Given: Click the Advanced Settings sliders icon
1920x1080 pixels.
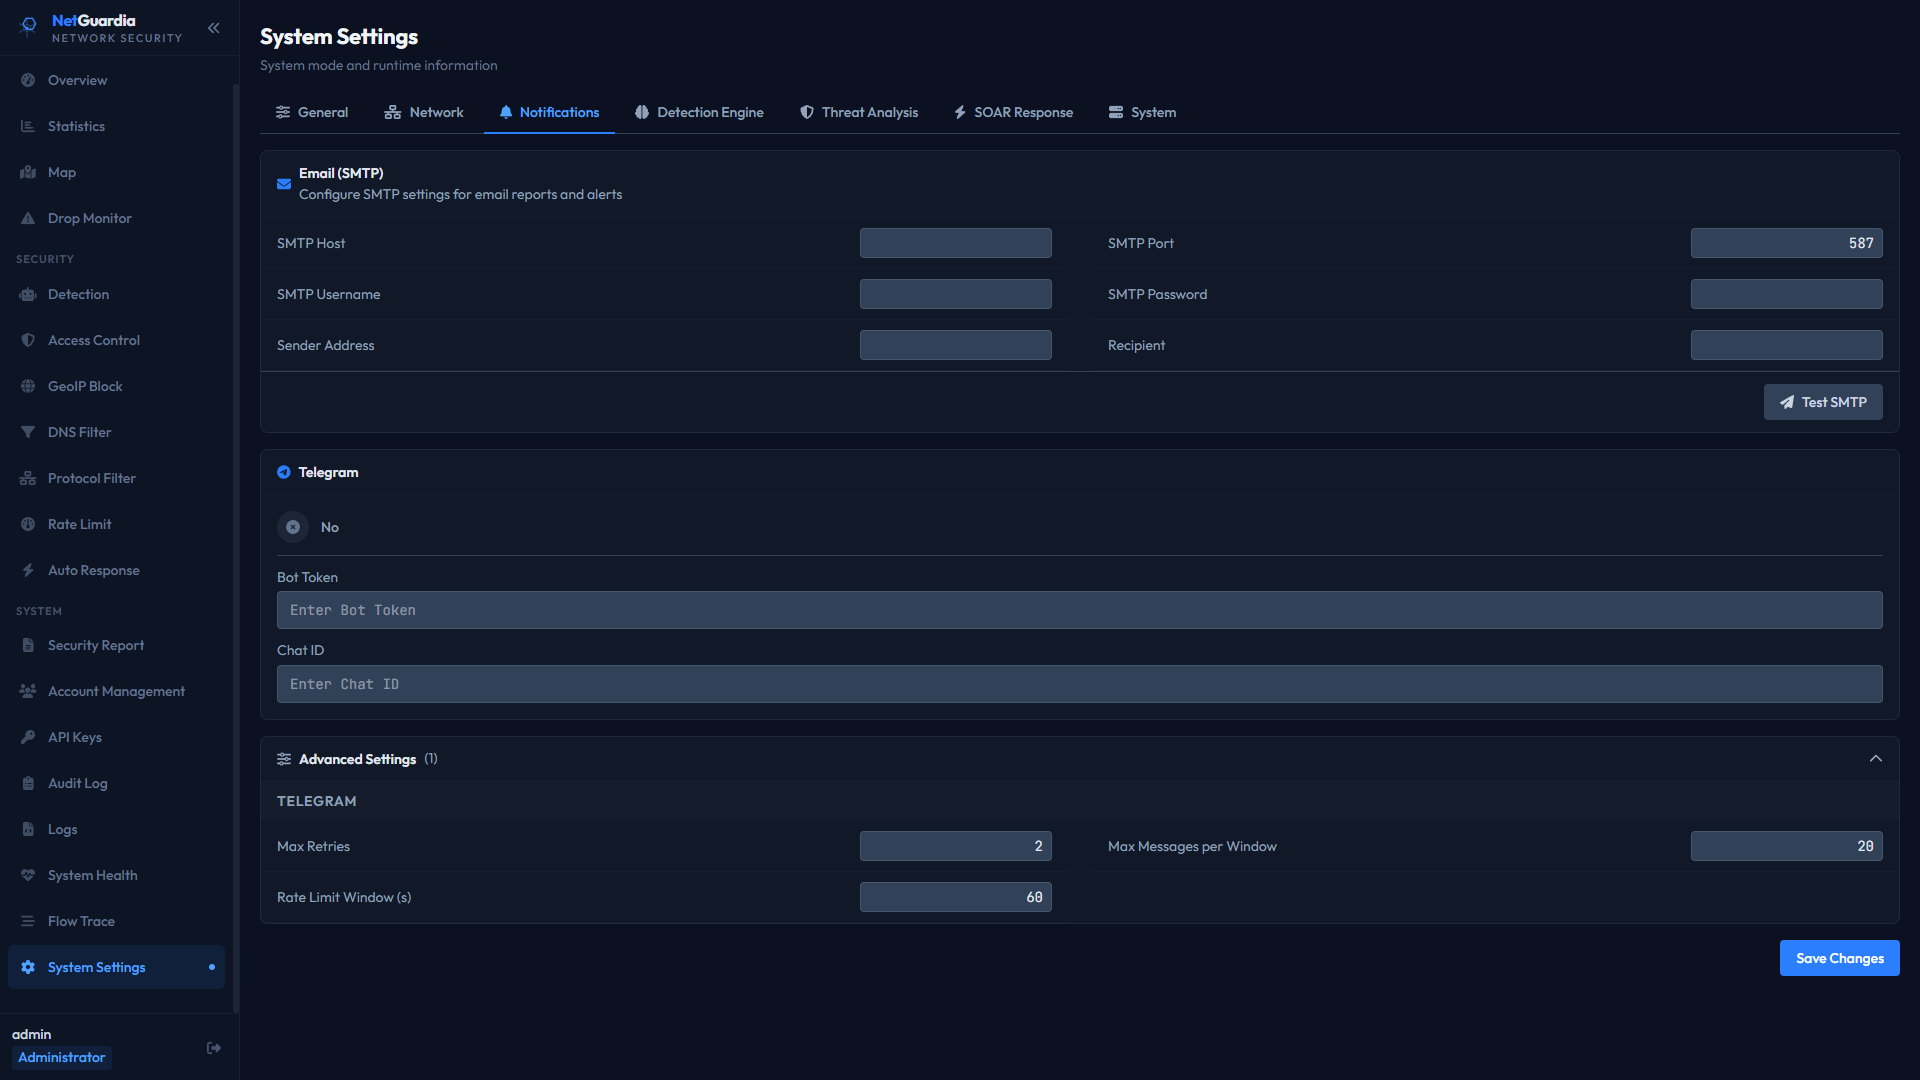Looking at the screenshot, I should (284, 759).
